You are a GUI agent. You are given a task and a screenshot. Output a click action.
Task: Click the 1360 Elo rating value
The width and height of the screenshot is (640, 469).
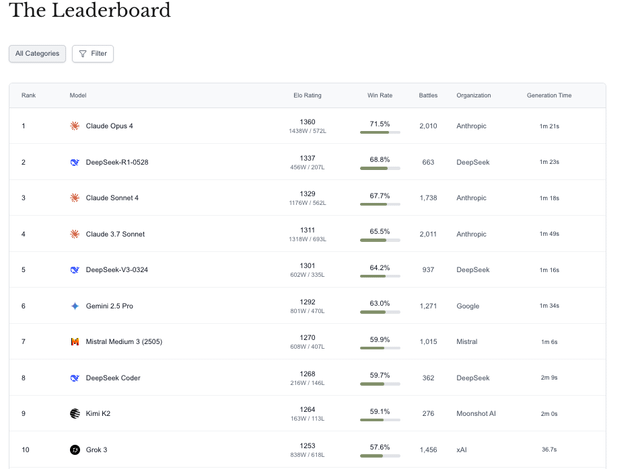click(x=307, y=122)
